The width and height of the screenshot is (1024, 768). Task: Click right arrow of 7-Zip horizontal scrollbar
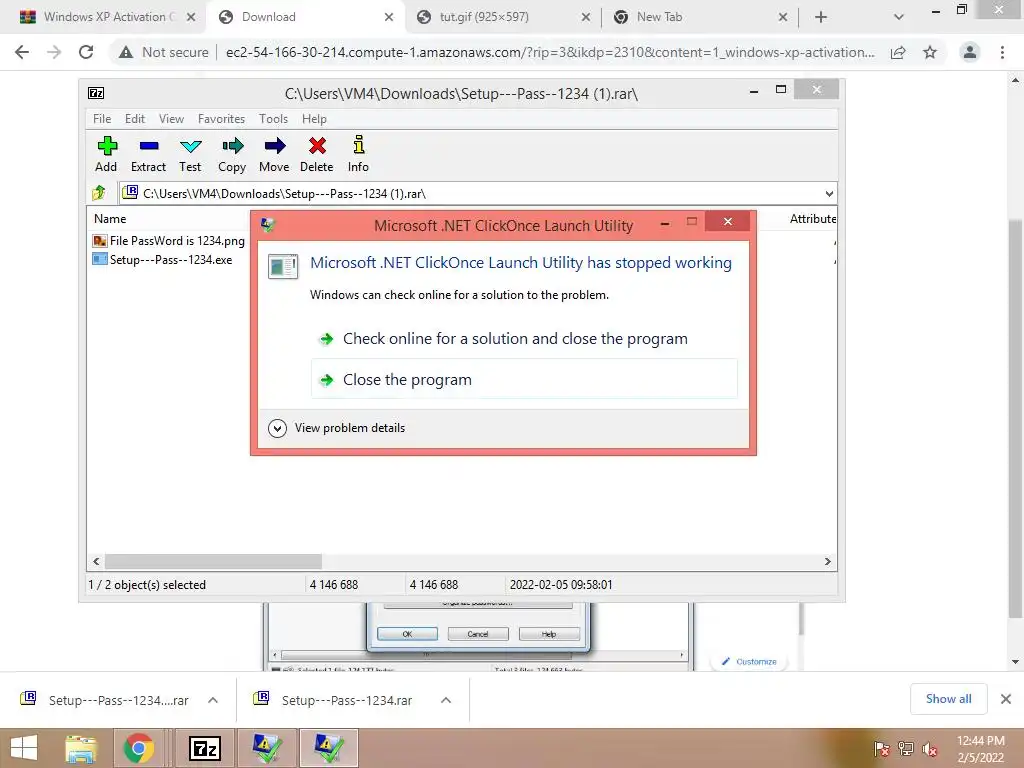(x=827, y=562)
